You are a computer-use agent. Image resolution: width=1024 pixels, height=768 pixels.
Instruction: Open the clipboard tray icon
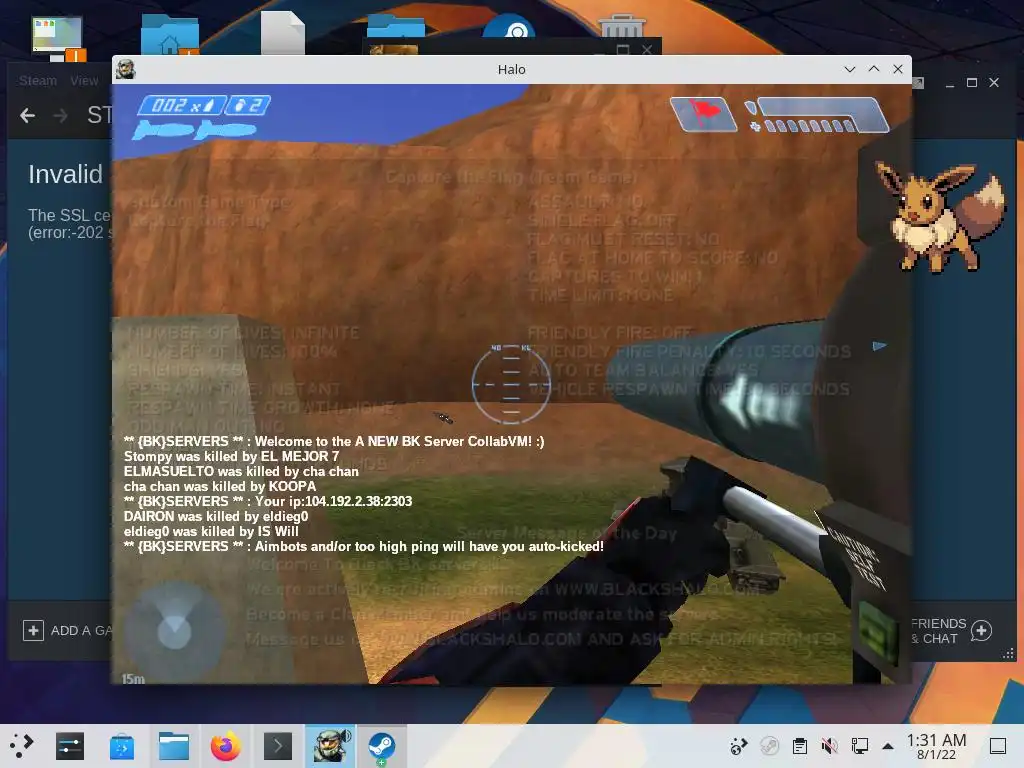coord(799,746)
